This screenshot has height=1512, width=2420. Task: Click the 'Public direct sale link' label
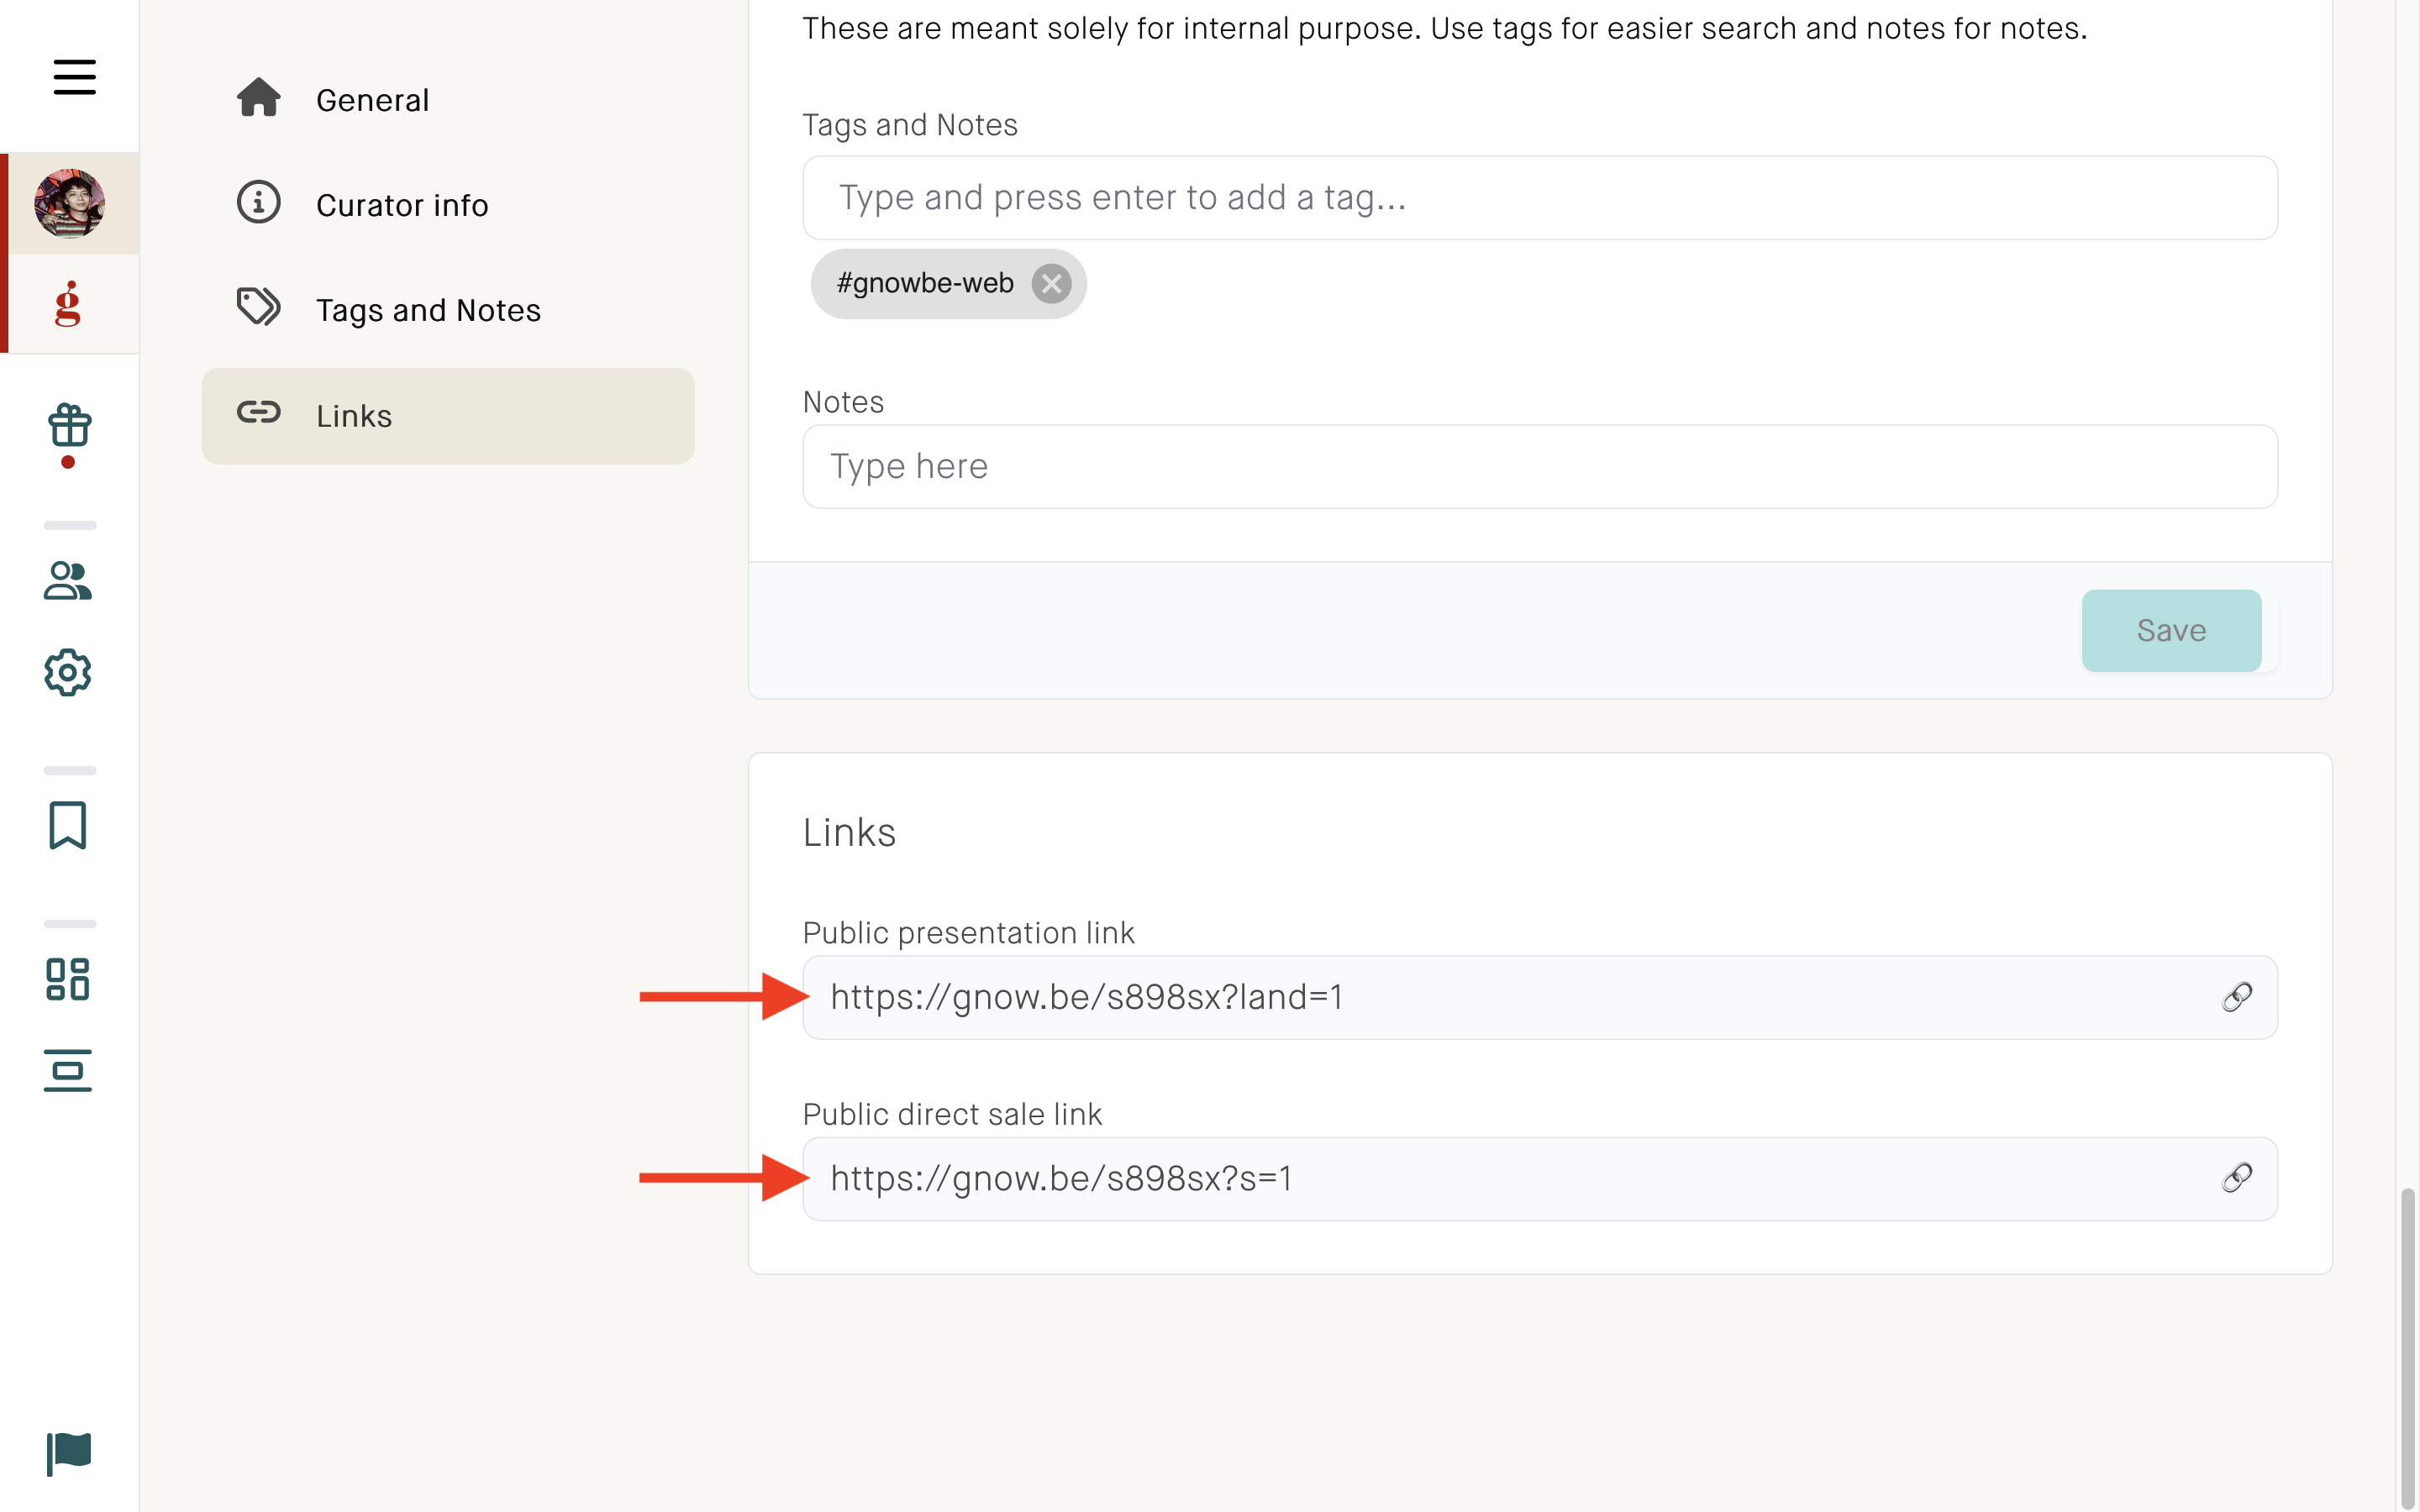click(952, 1114)
